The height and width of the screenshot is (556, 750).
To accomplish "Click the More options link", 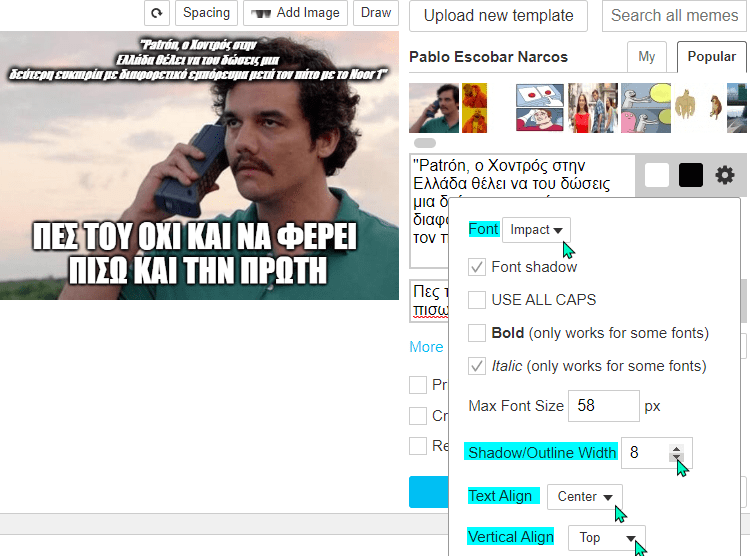I will pyautogui.click(x=426, y=347).
